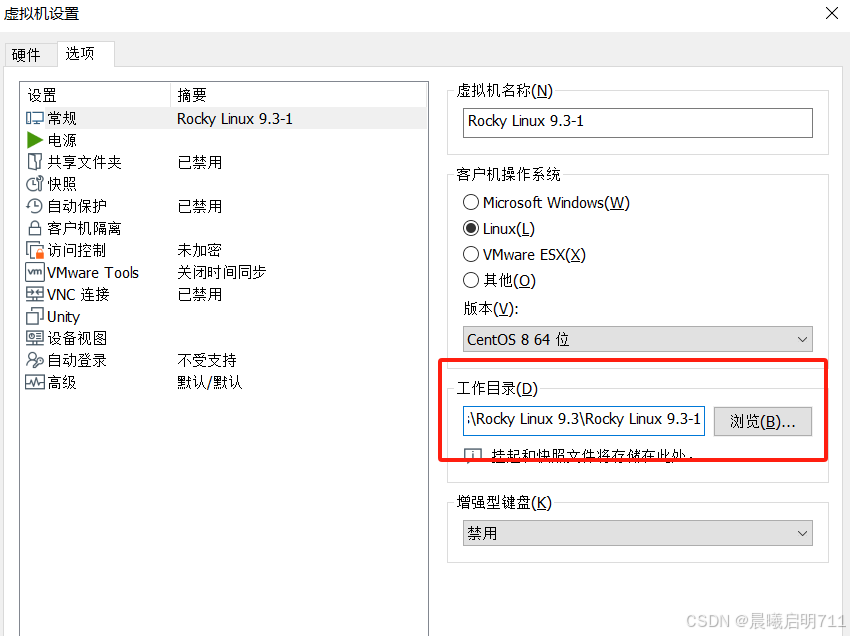850x636 pixels.
Task: Click the 快照 snapshot clock icon
Action: (35, 184)
